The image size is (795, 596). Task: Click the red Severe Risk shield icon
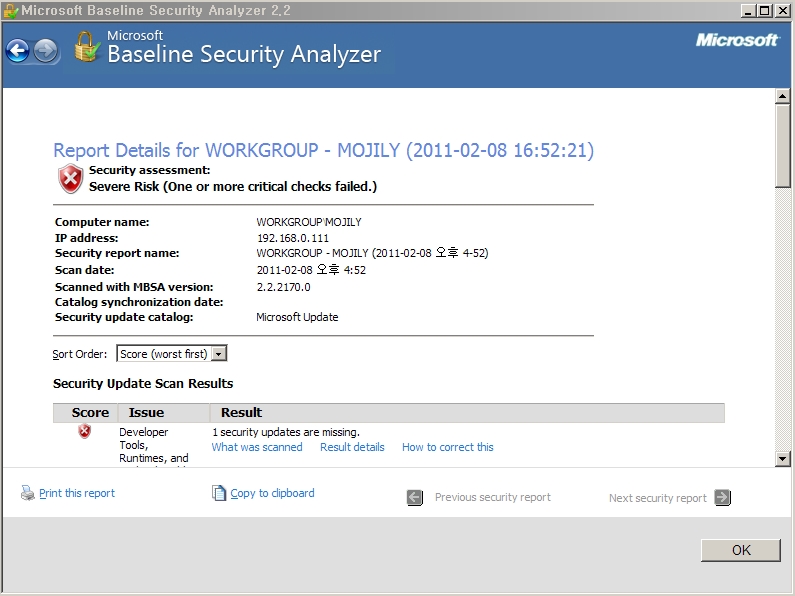coord(70,179)
